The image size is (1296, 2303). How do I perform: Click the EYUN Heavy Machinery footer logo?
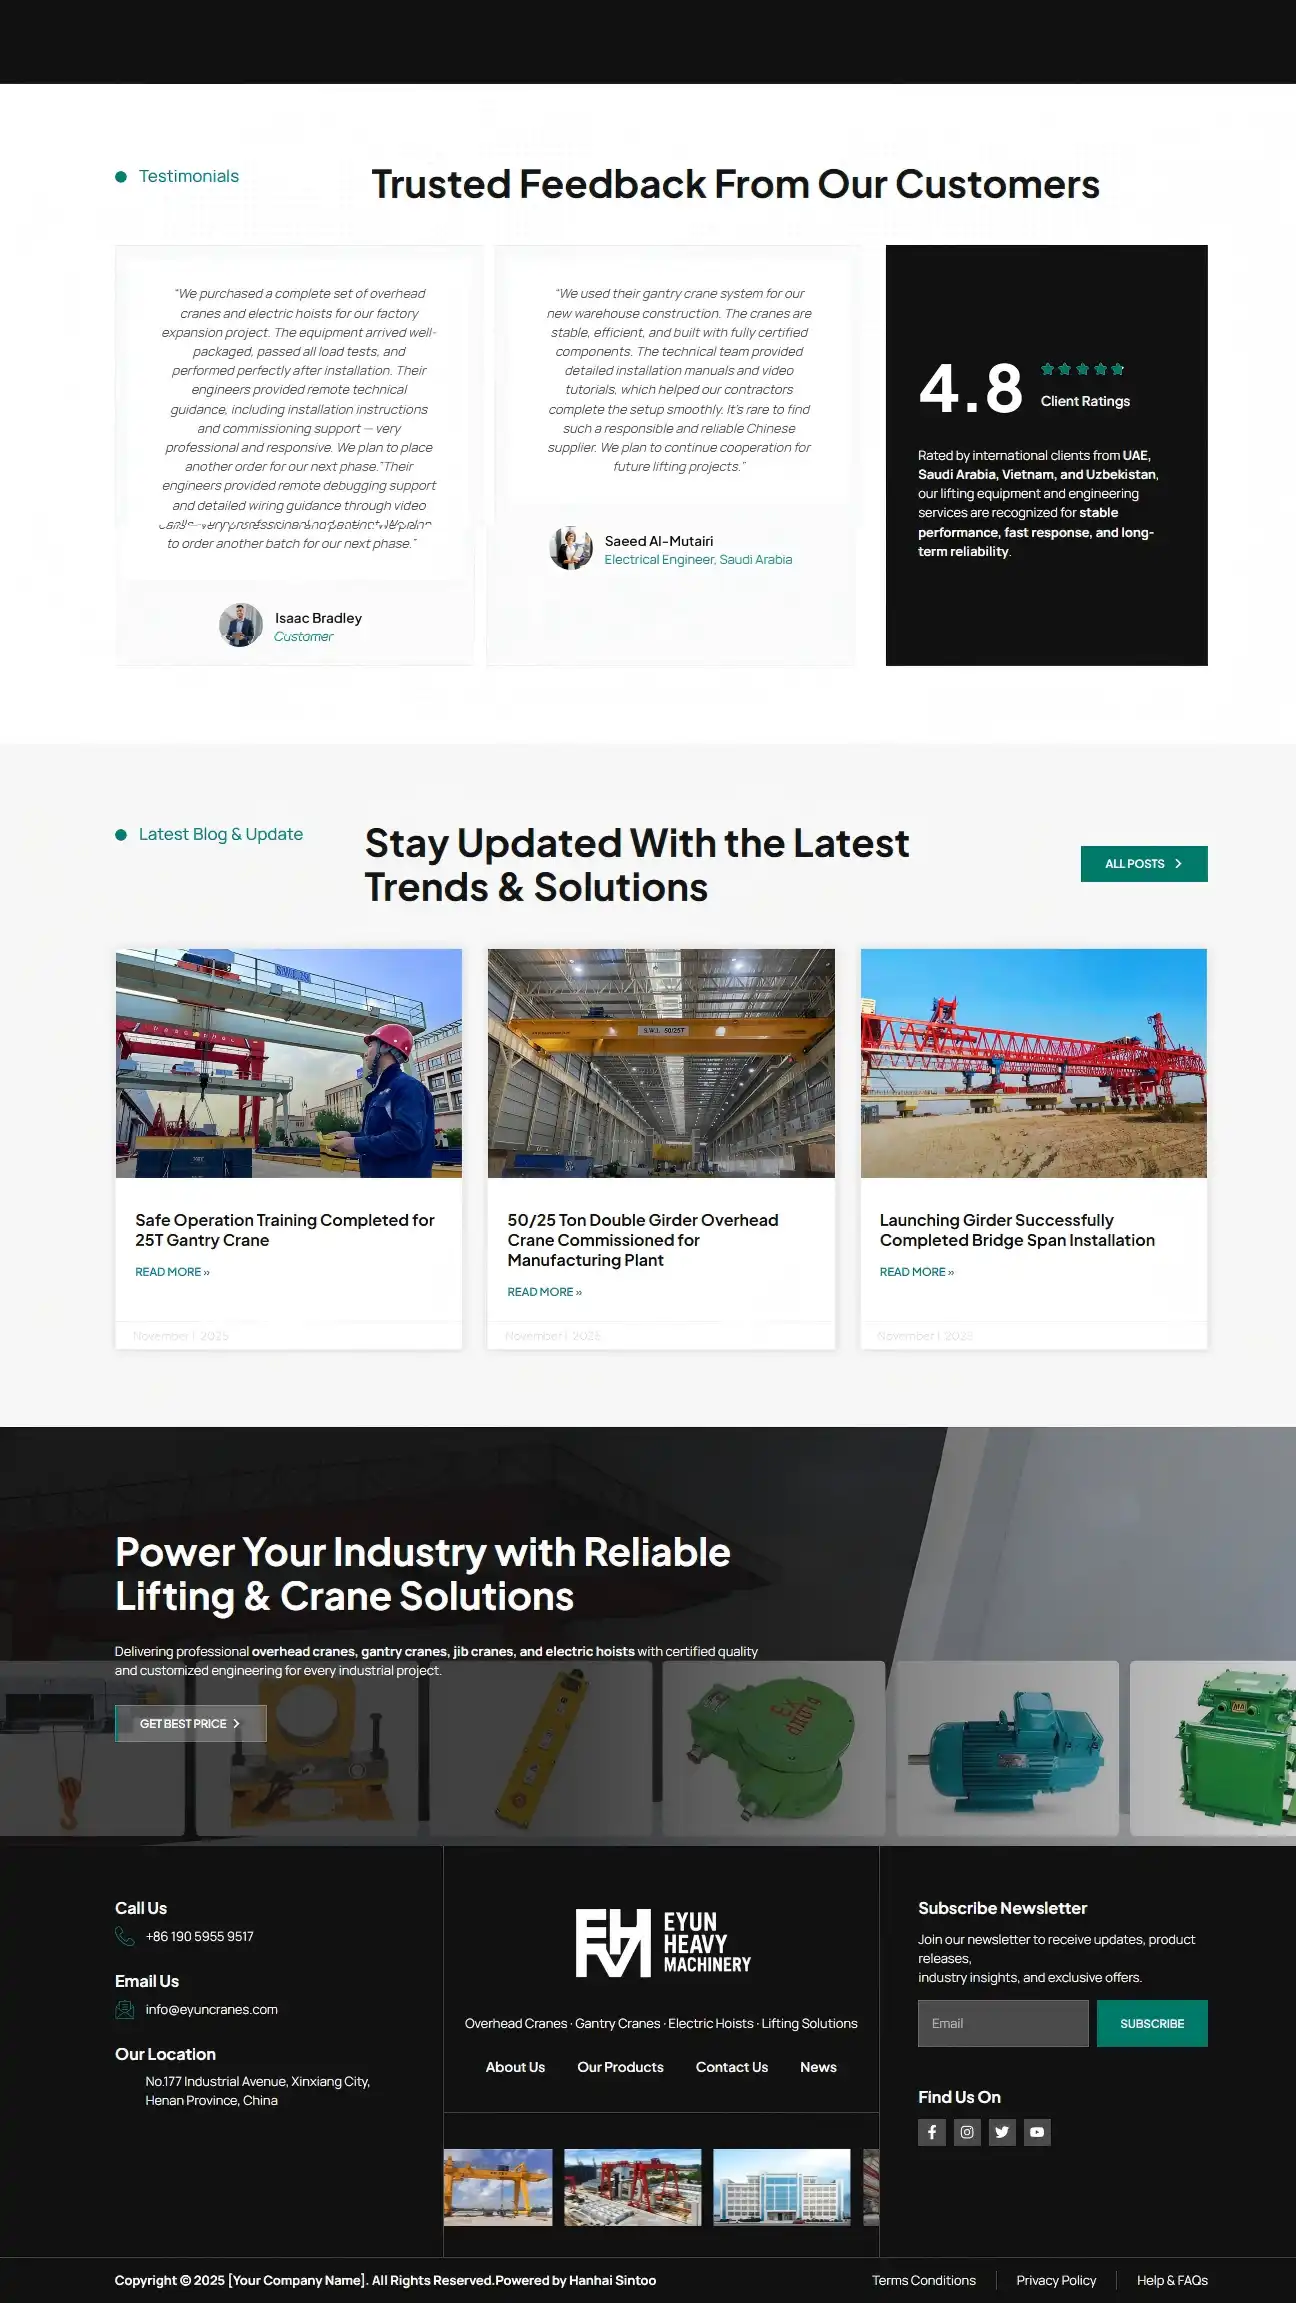[663, 1943]
